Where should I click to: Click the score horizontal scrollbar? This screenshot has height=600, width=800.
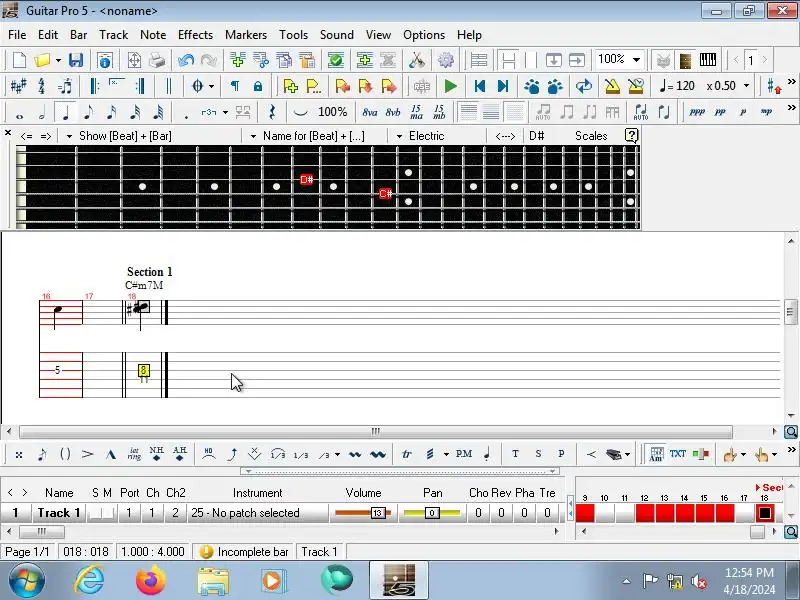(376, 432)
